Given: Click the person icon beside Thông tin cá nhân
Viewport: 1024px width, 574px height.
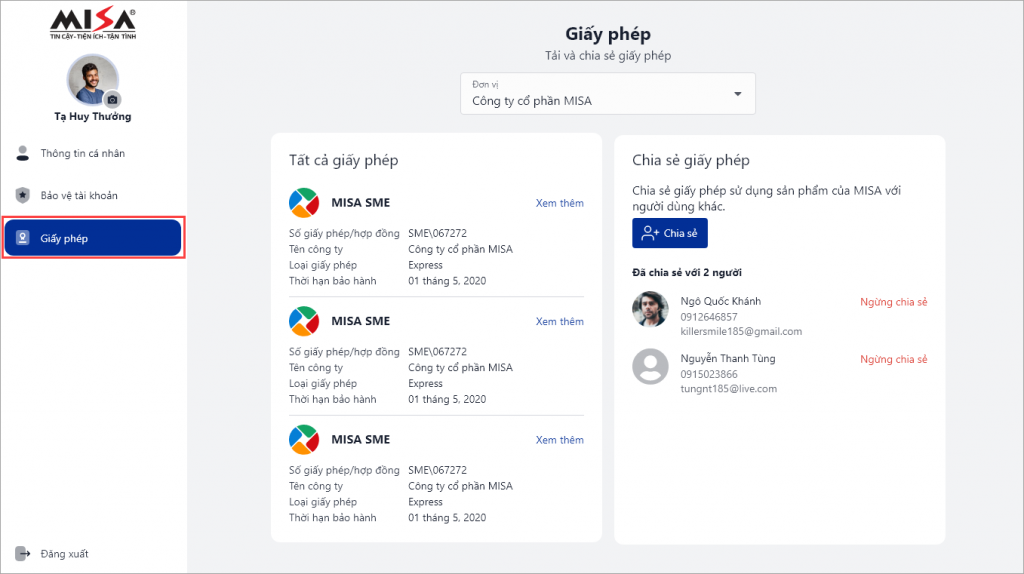Looking at the screenshot, I should pos(23,153).
